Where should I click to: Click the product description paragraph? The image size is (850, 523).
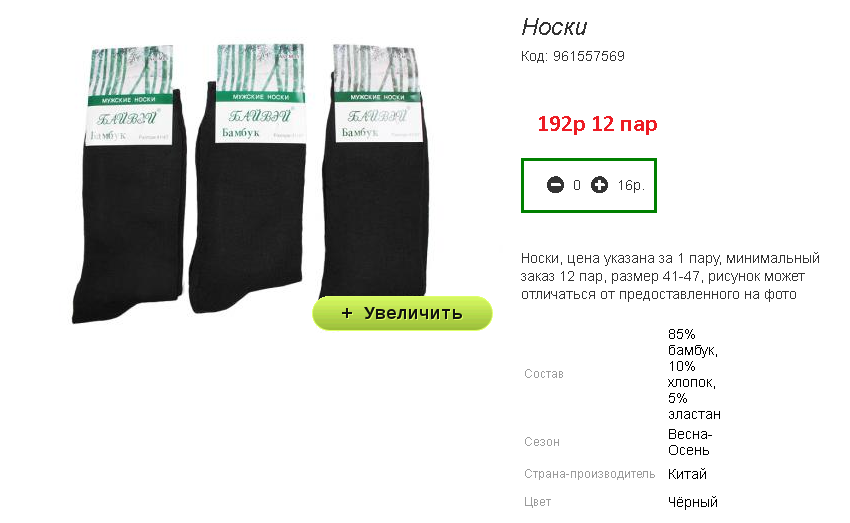(x=670, y=276)
